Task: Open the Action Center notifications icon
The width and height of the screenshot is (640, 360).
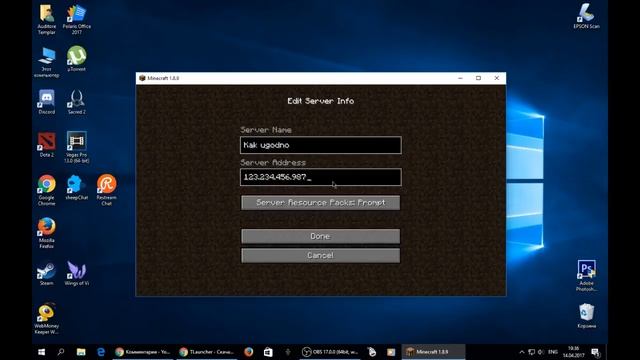Action: [596, 352]
